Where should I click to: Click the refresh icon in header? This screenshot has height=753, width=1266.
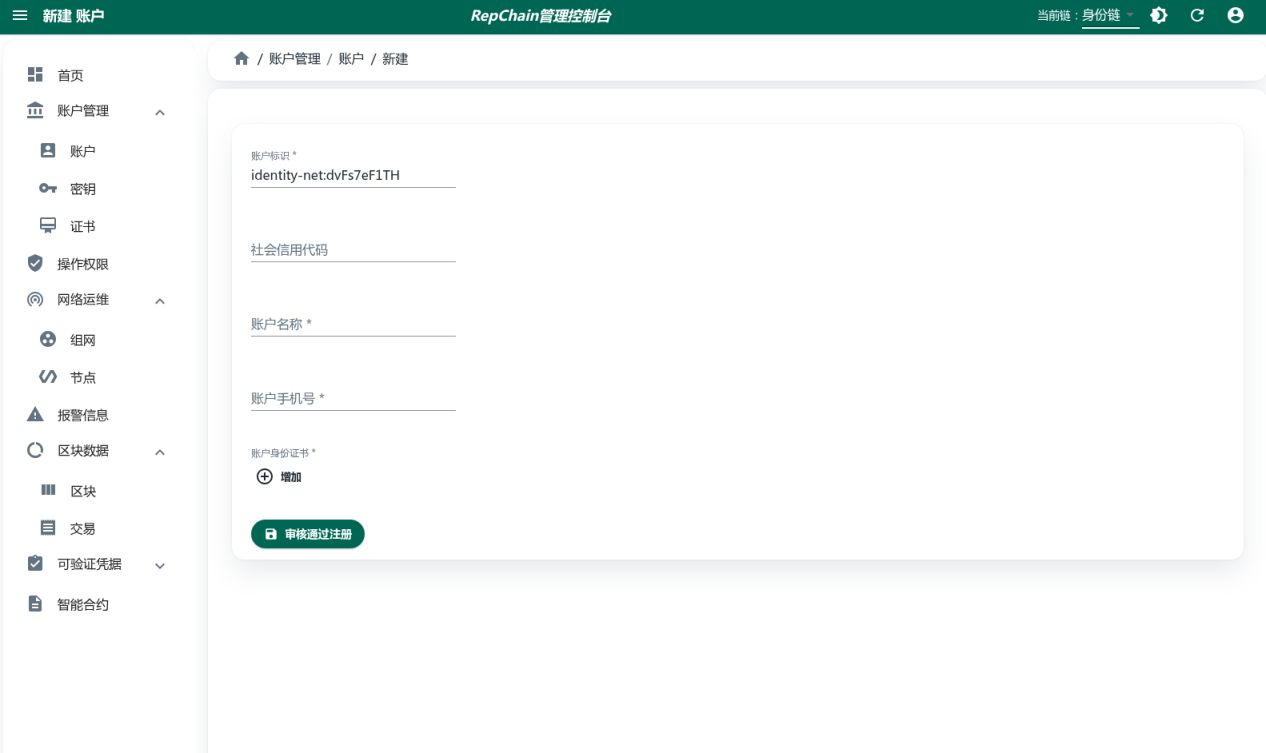pyautogui.click(x=1197, y=16)
